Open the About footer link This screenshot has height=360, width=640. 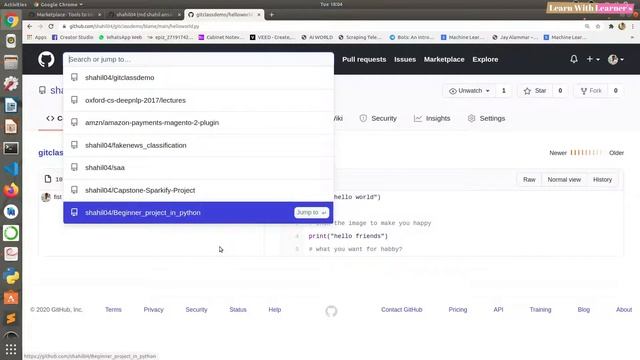coord(624,309)
